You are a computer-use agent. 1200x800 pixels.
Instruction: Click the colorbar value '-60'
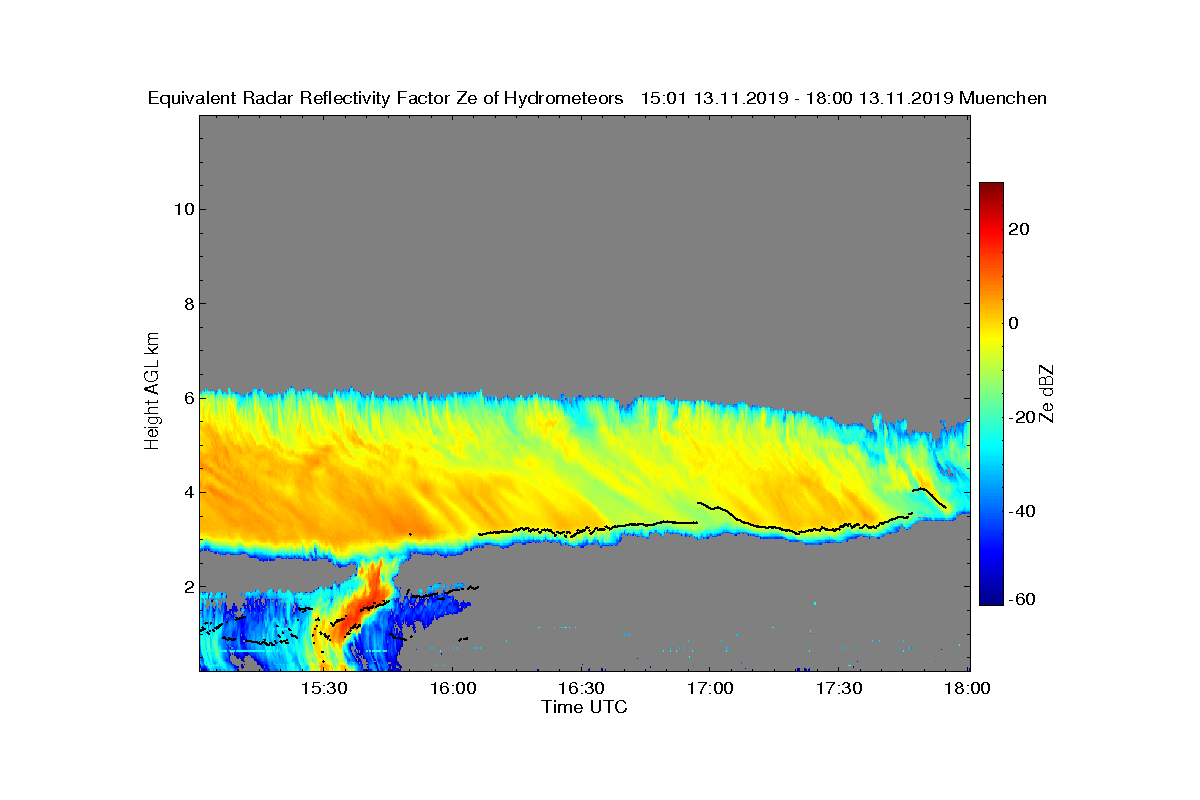[x=1023, y=599]
